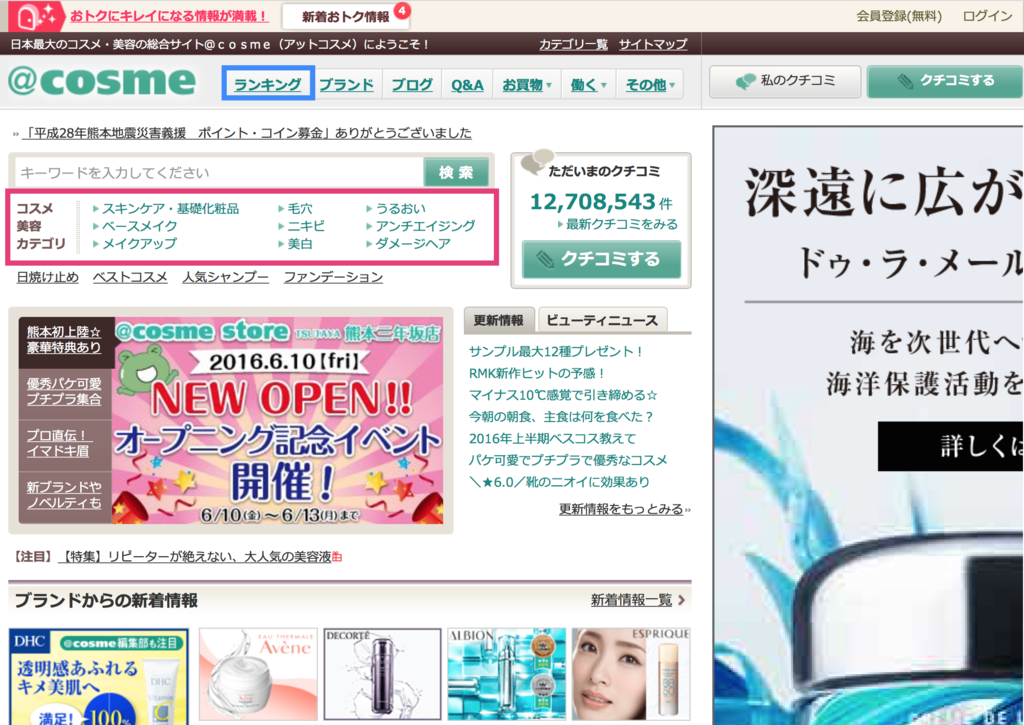
Task: Click 新着情報一覧 link
Action: pyautogui.click(x=632, y=600)
